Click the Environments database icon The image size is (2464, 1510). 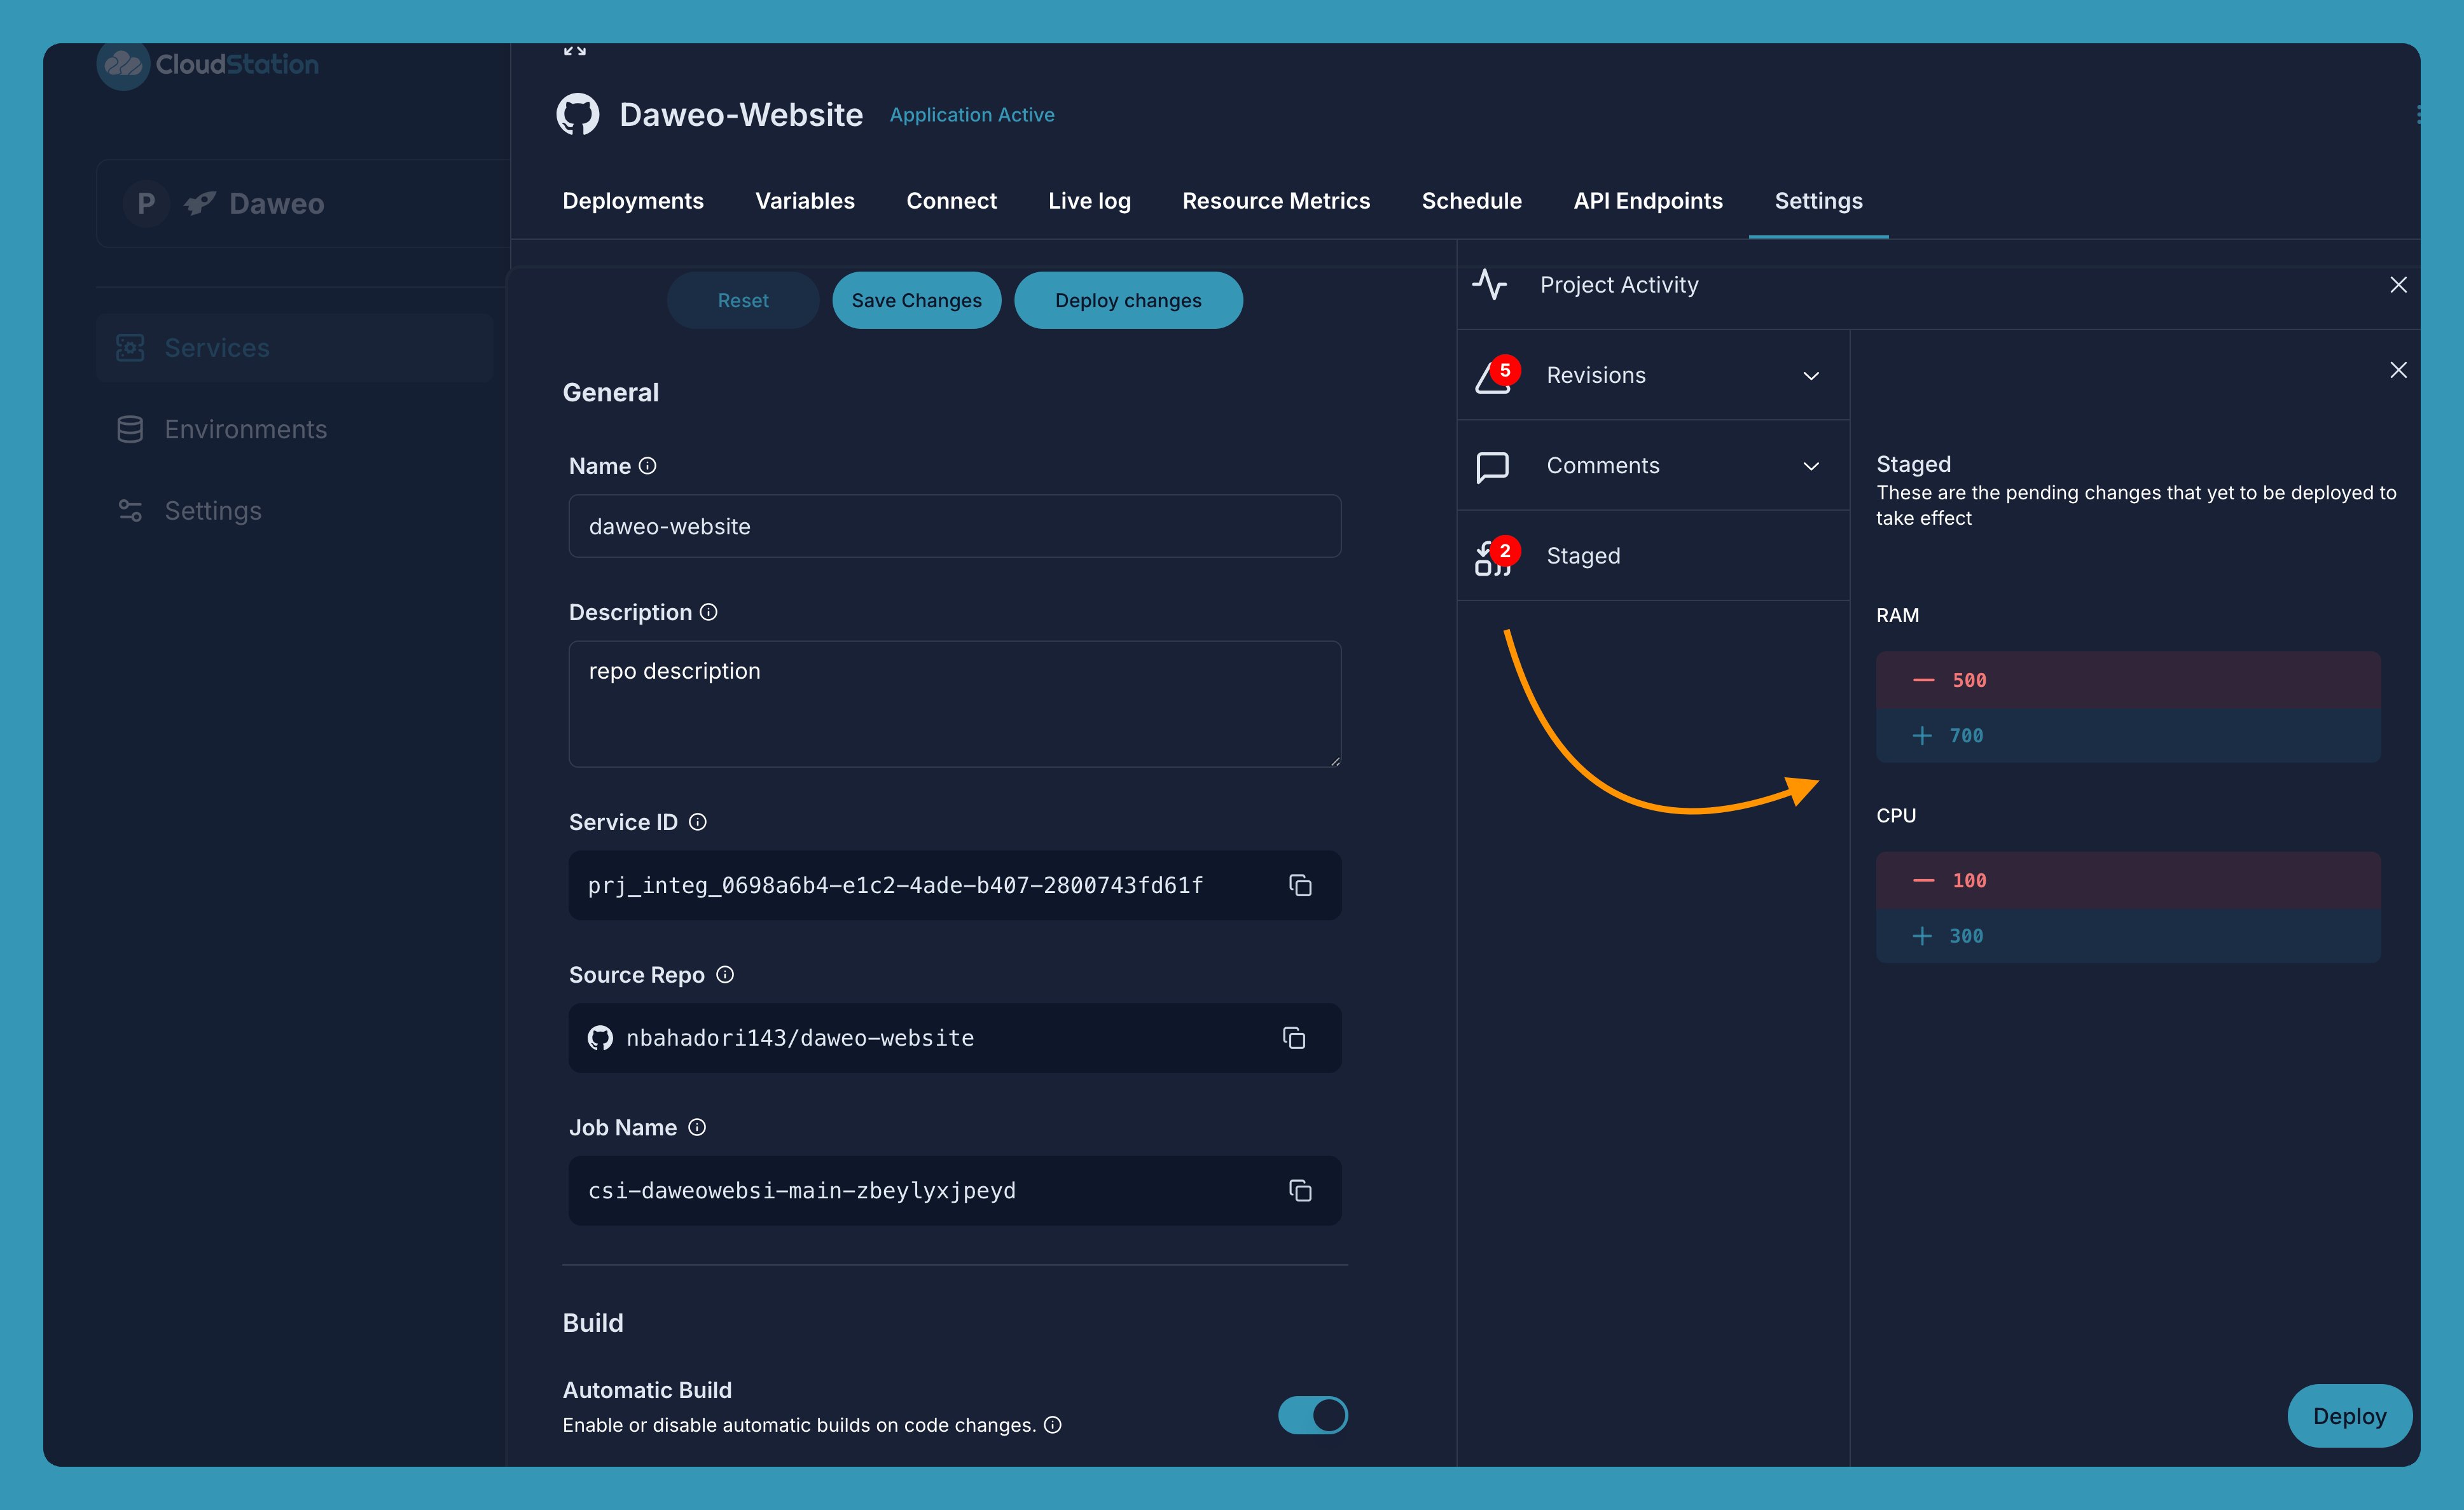[x=130, y=430]
